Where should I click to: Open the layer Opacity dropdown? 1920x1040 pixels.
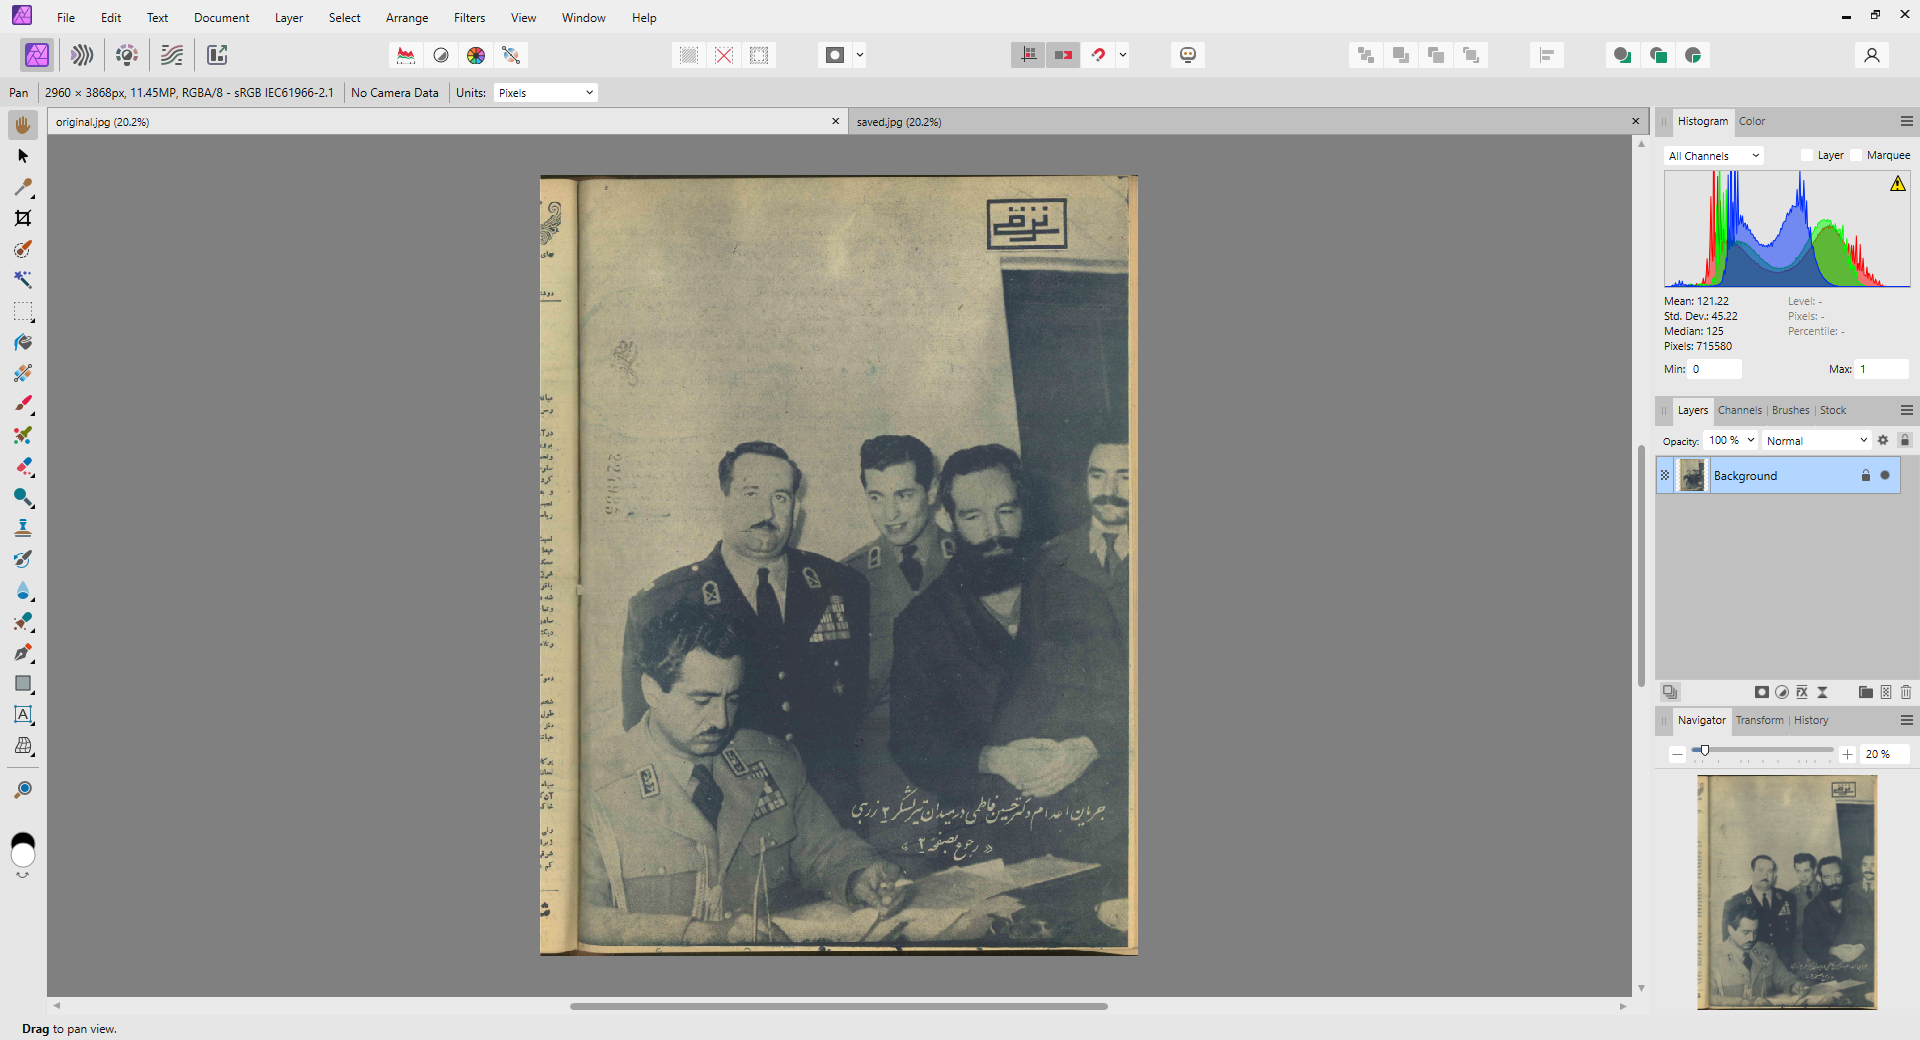click(x=1732, y=440)
